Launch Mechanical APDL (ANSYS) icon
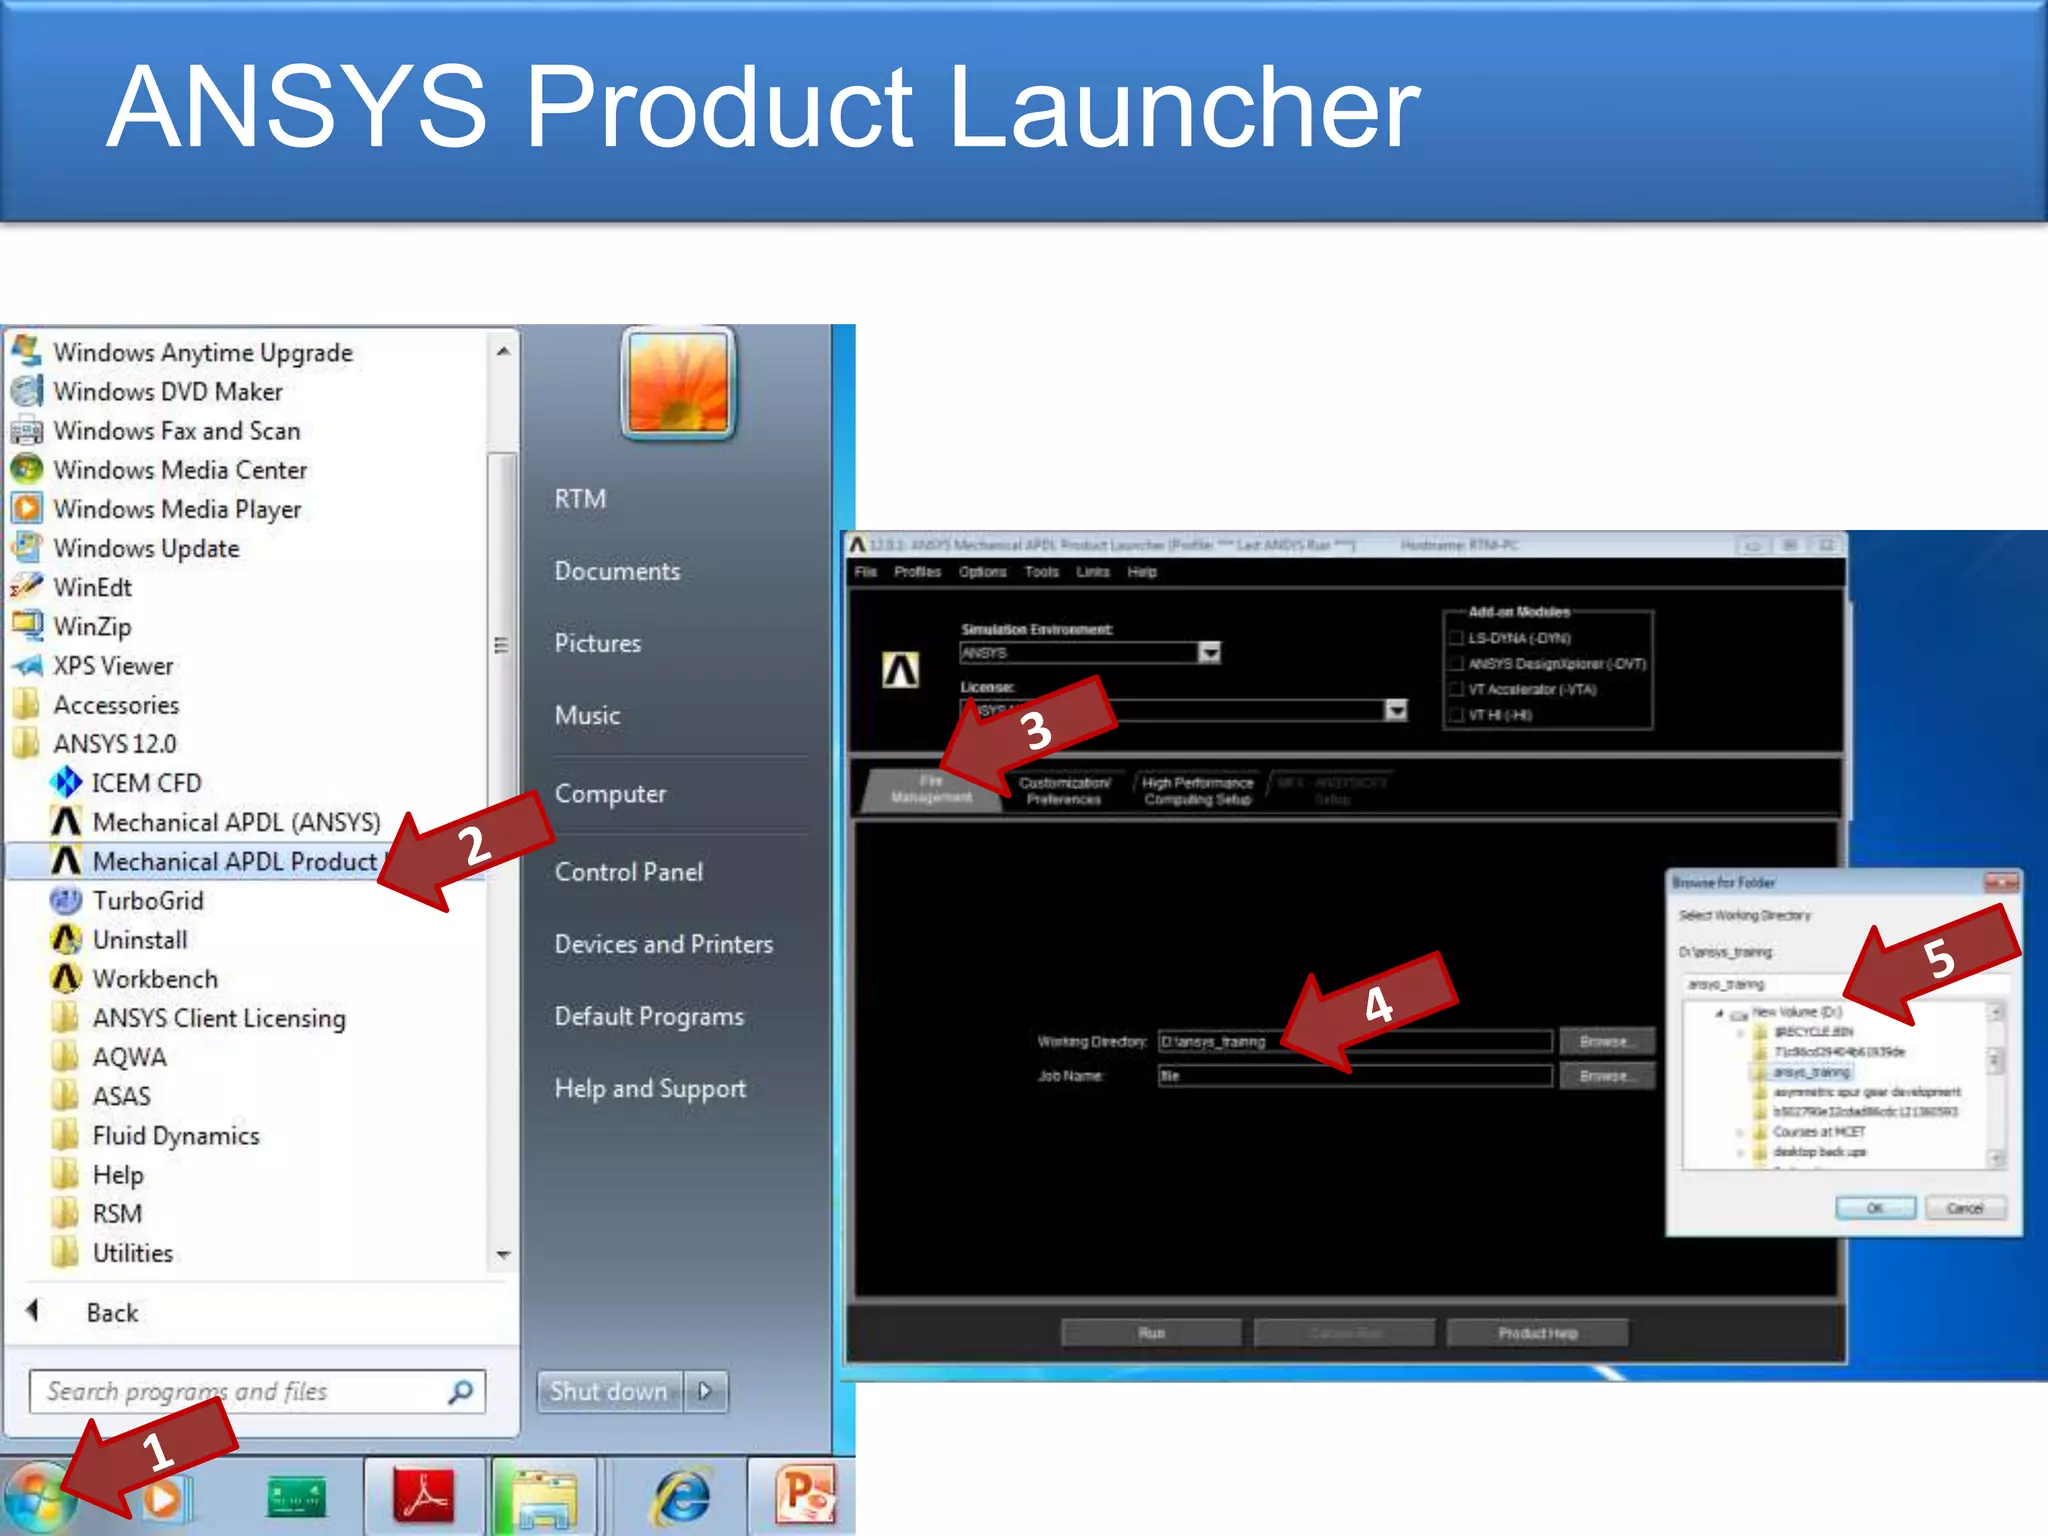Image resolution: width=2048 pixels, height=1536 pixels. pyautogui.click(x=66, y=822)
